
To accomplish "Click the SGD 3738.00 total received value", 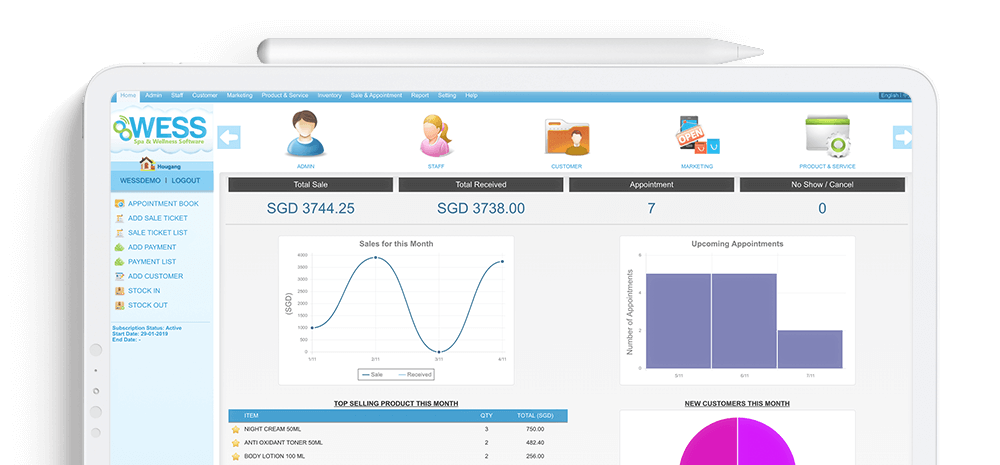I will click(481, 209).
